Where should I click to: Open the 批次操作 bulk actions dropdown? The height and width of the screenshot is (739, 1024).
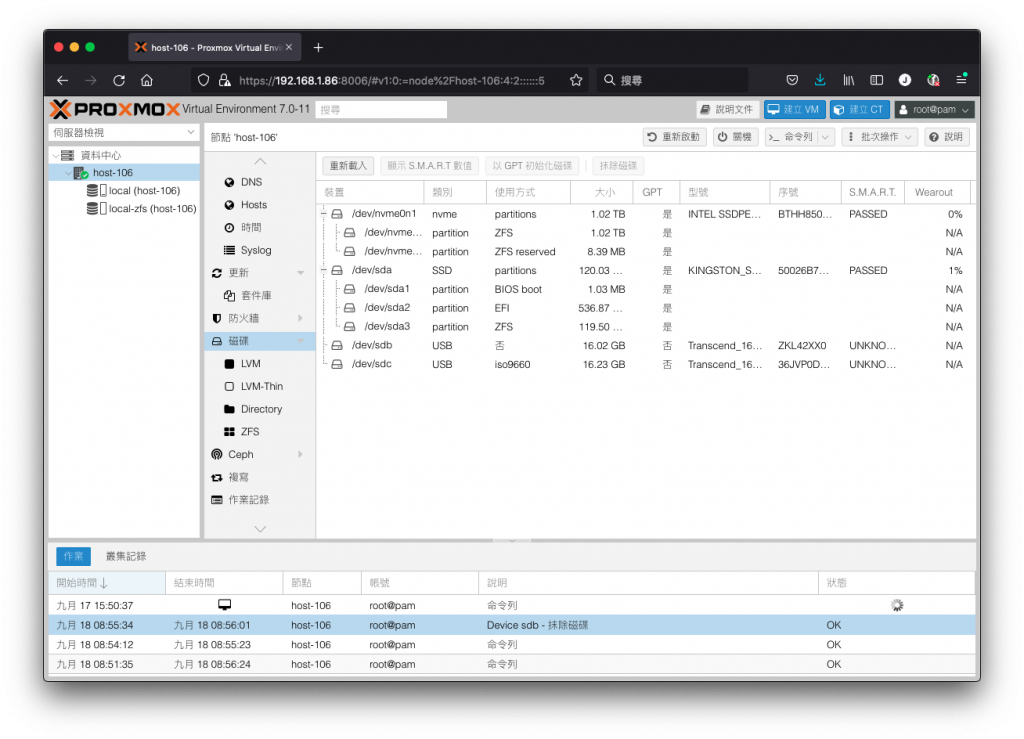click(880, 137)
